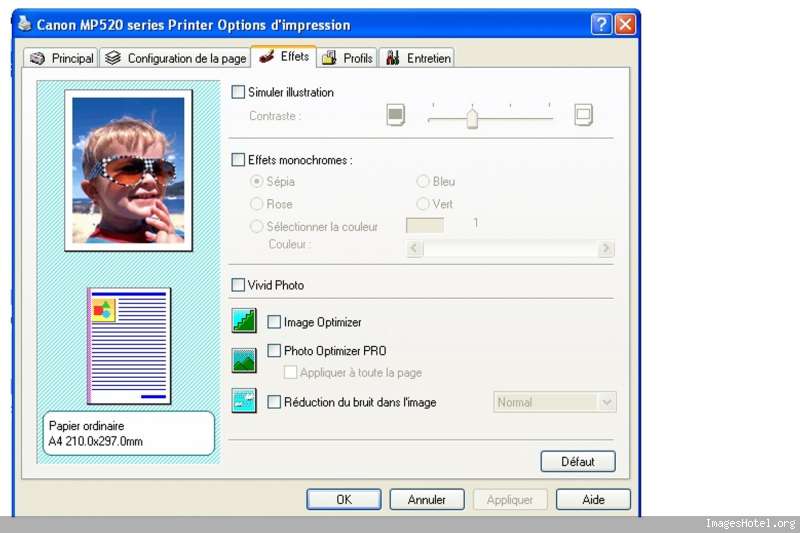Select the Effets tab

tap(283, 56)
